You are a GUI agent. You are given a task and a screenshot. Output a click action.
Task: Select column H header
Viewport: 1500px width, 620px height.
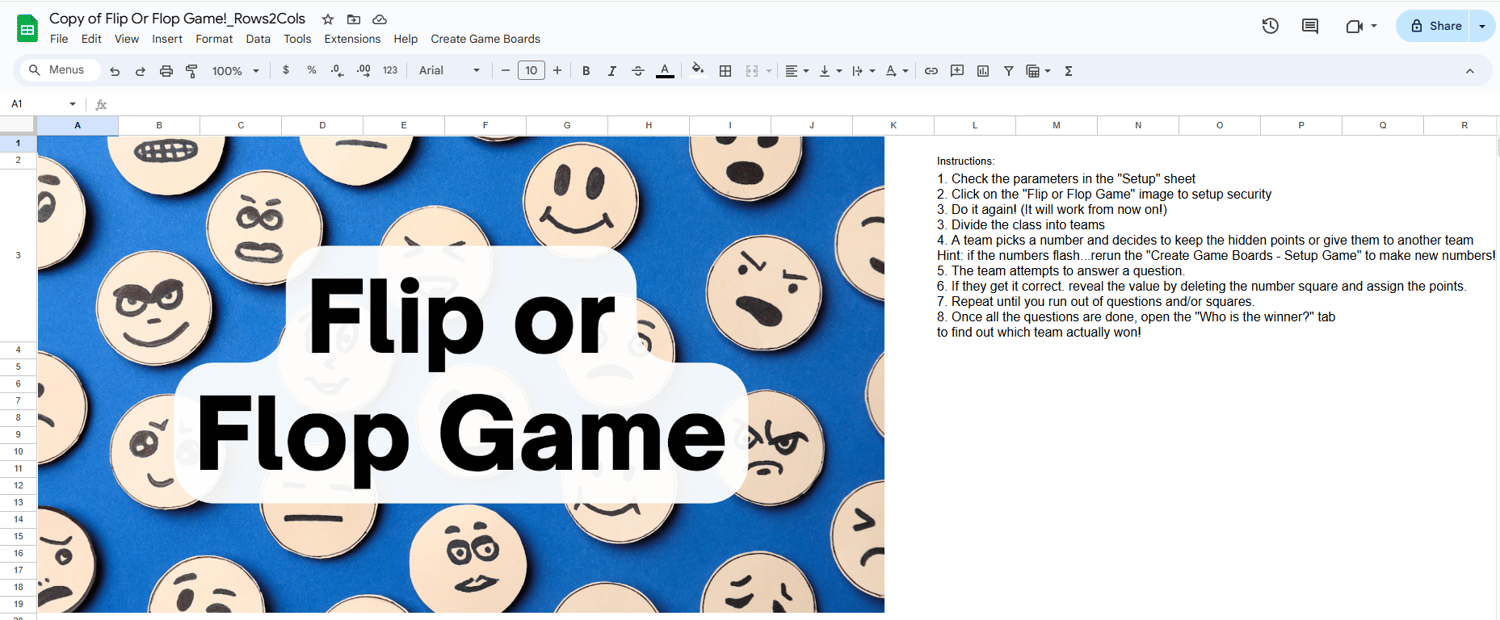[x=648, y=125]
